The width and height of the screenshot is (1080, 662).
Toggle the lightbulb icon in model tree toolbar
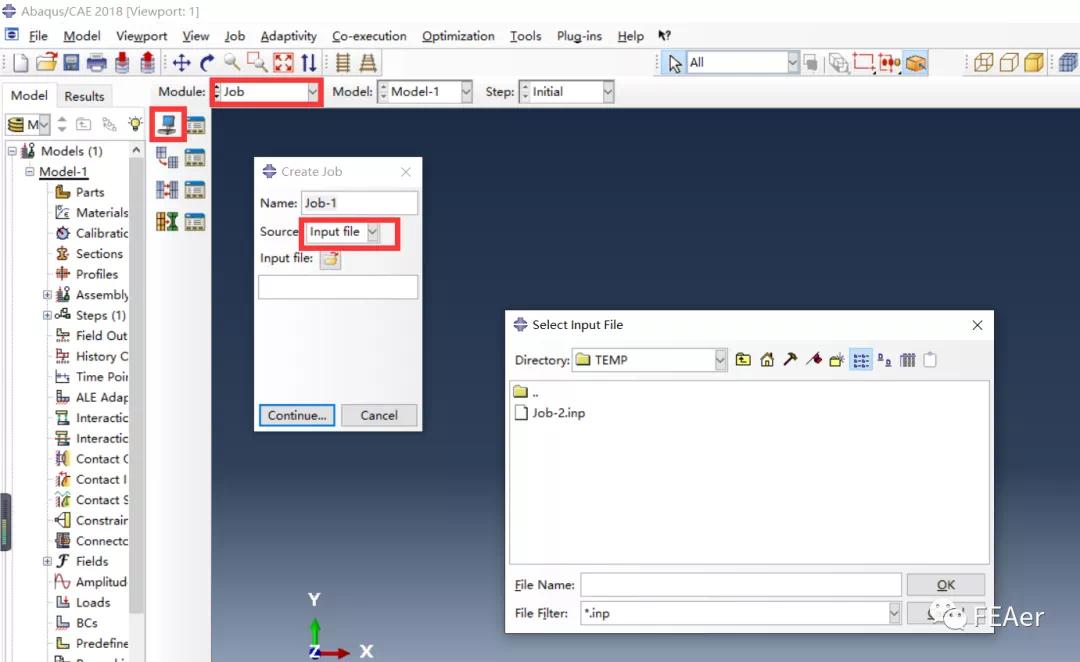(135, 124)
